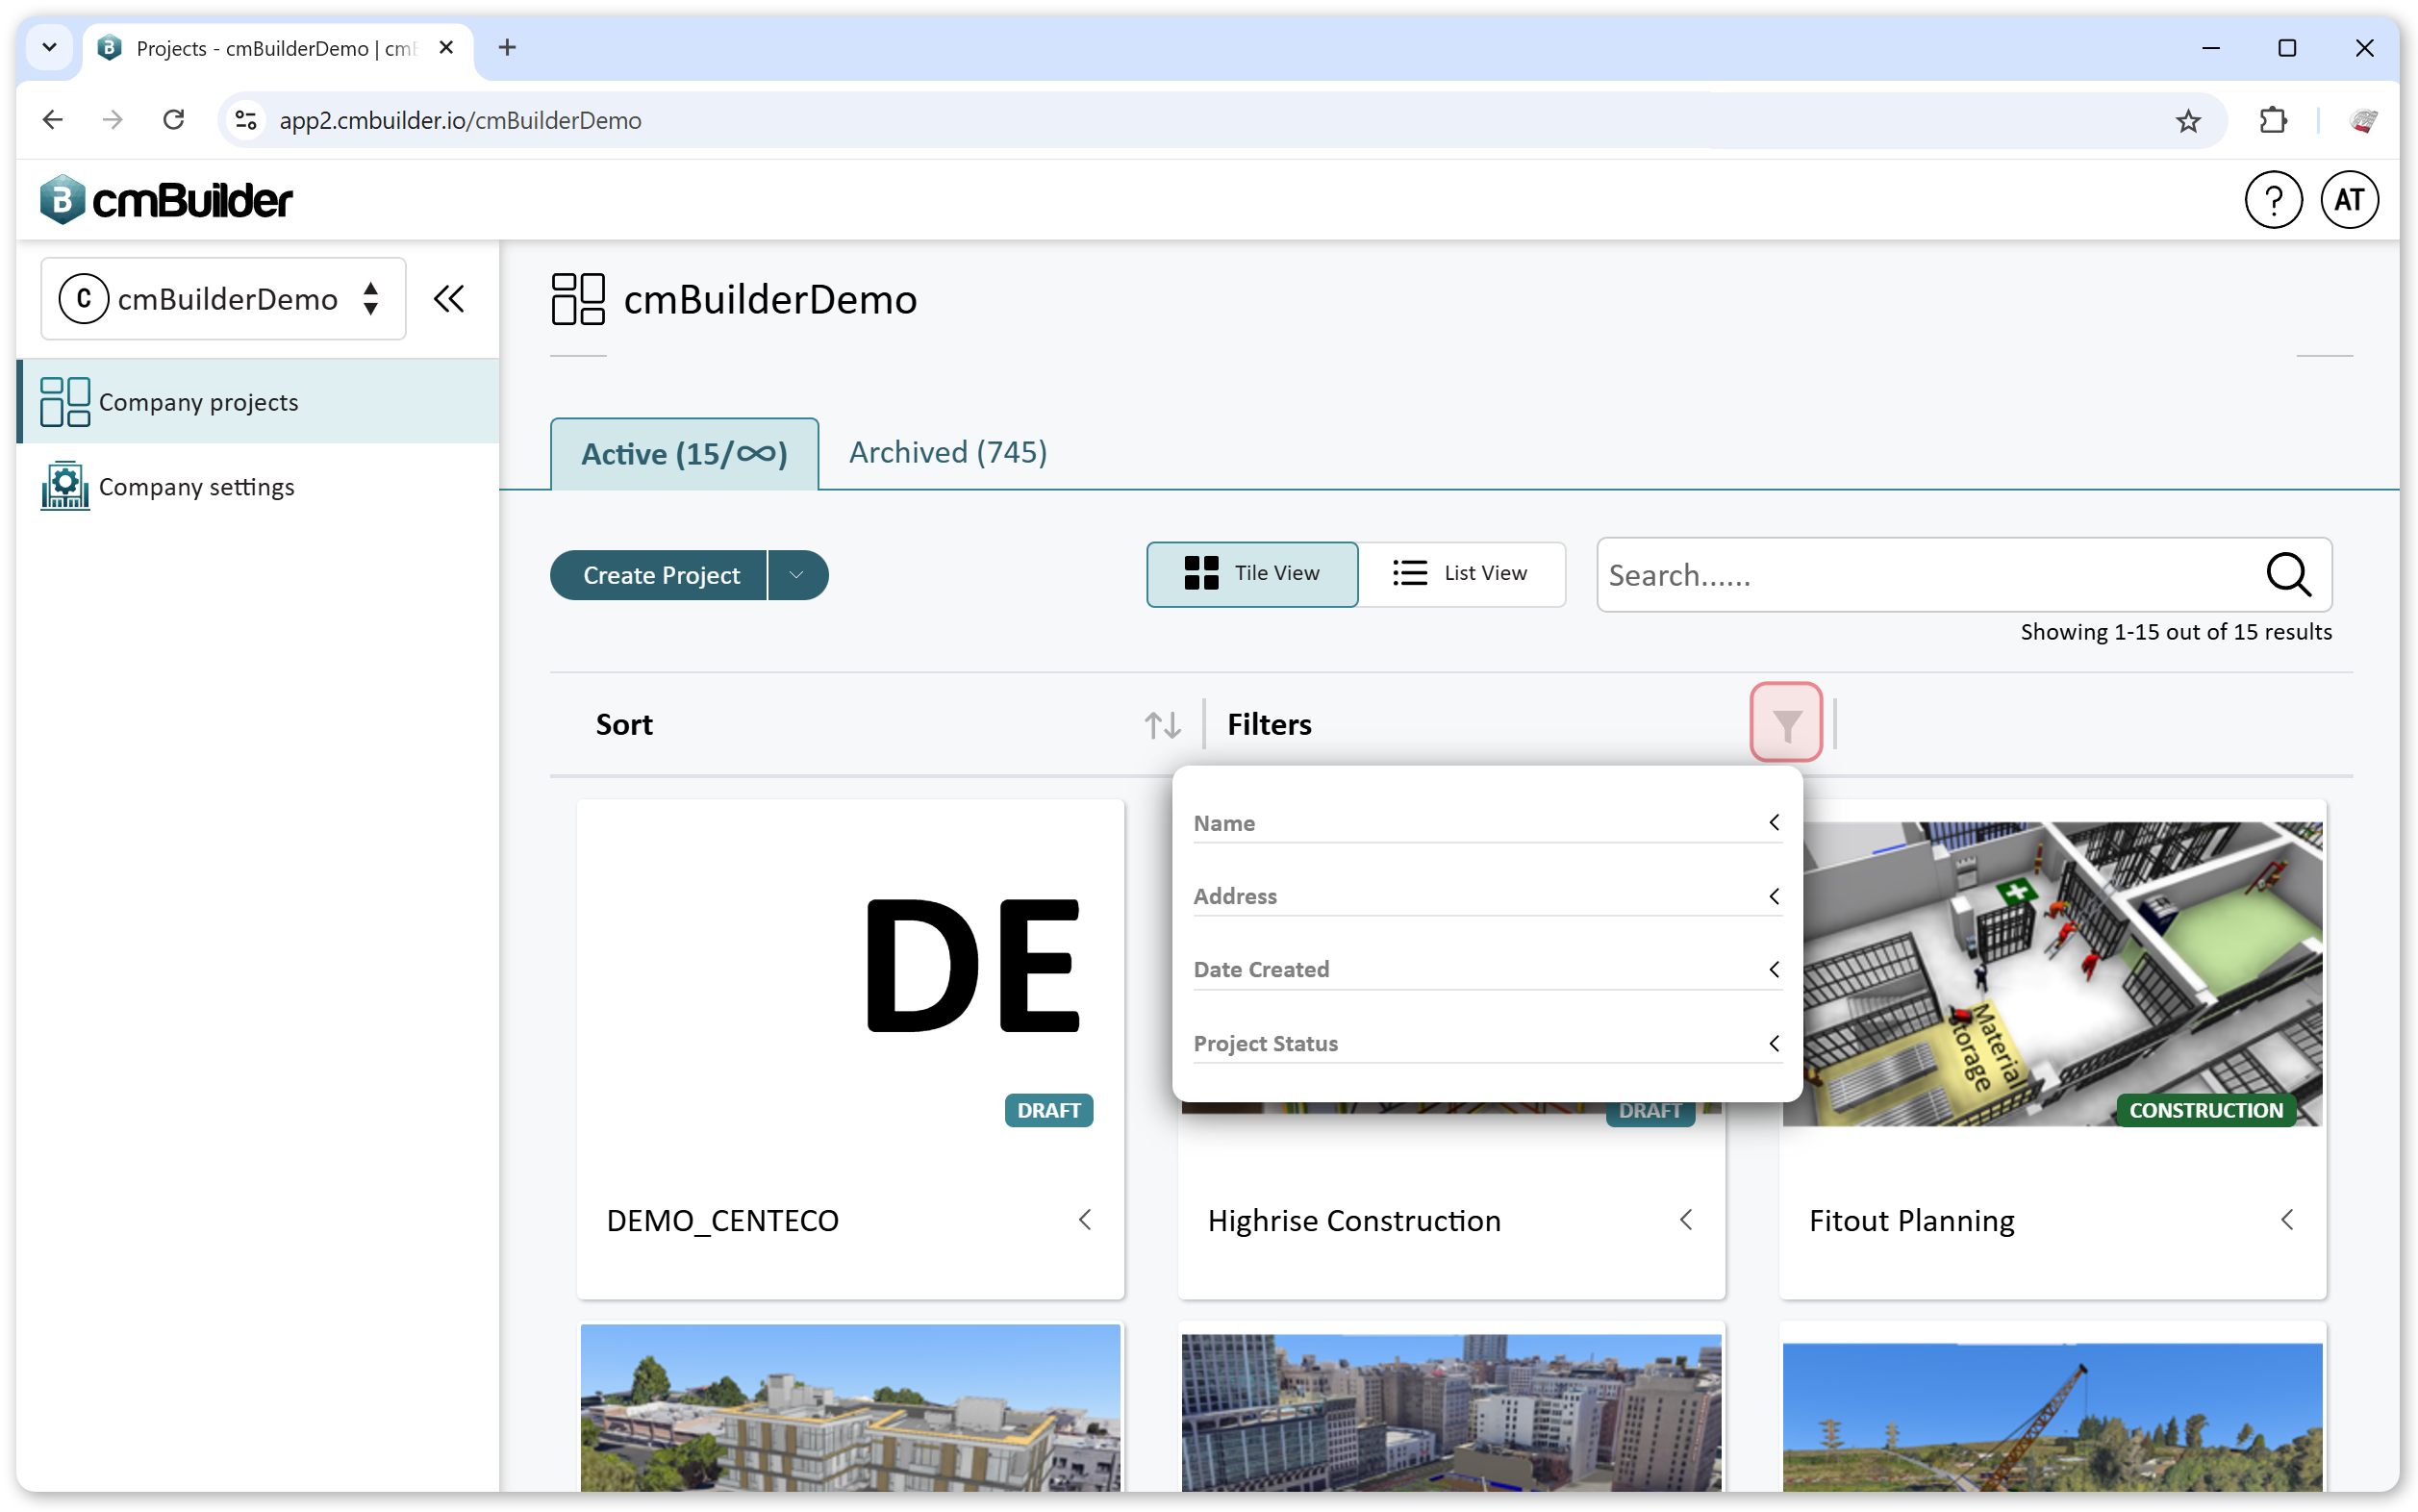Open a new browser tab
The image size is (2418, 1512).
coord(507,47)
